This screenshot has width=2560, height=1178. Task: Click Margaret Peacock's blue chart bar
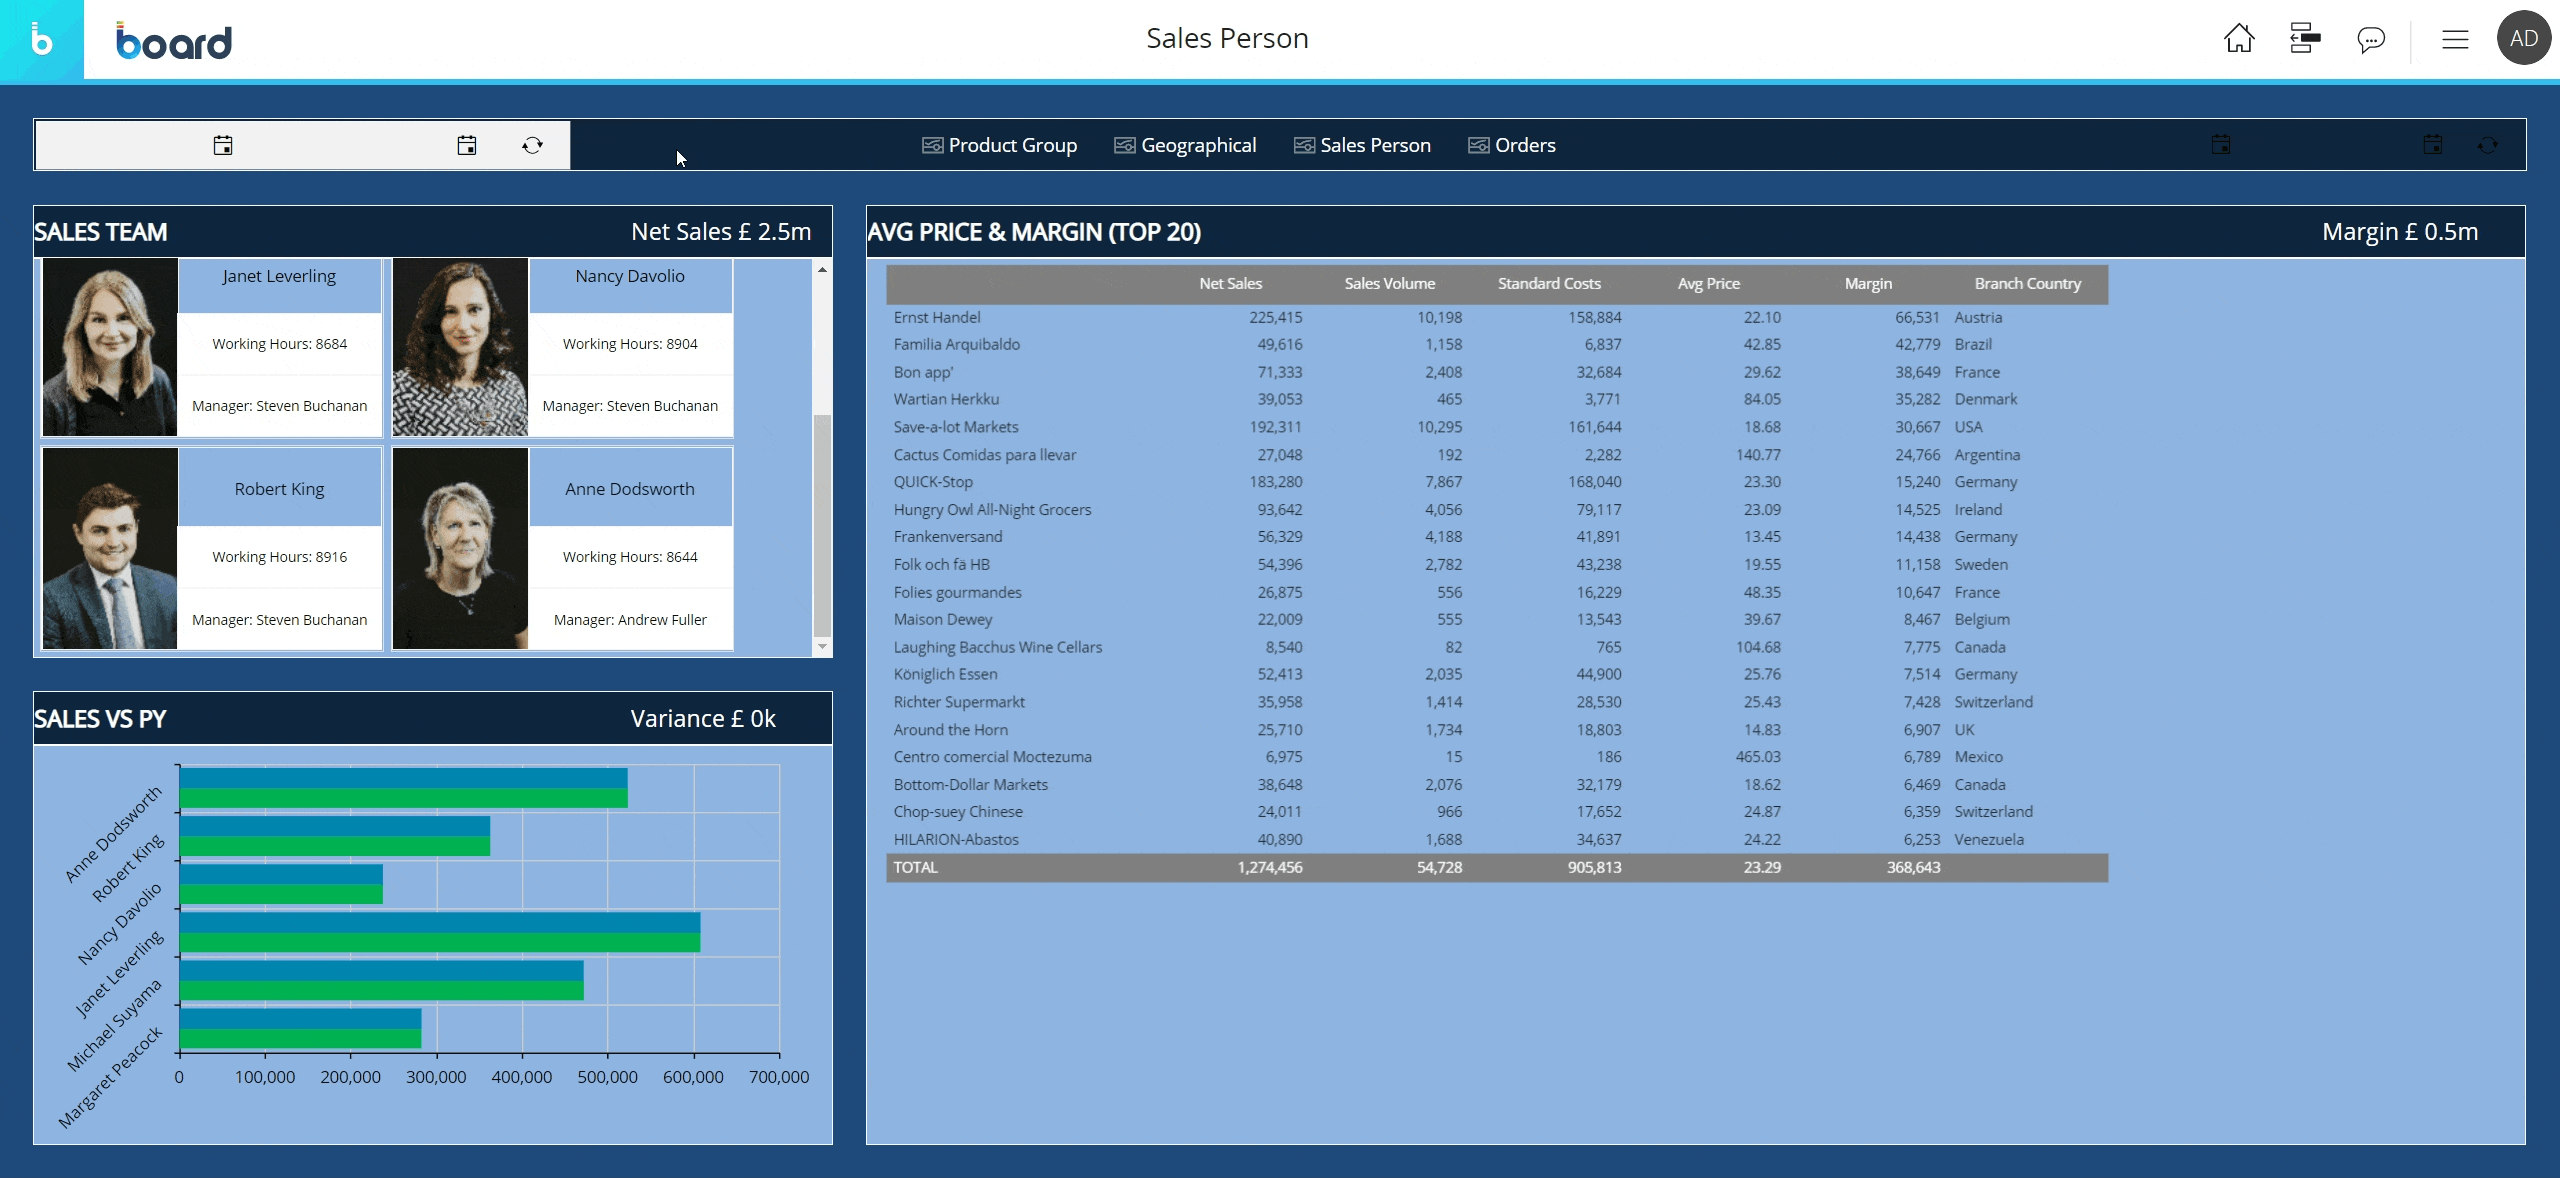tap(301, 1018)
